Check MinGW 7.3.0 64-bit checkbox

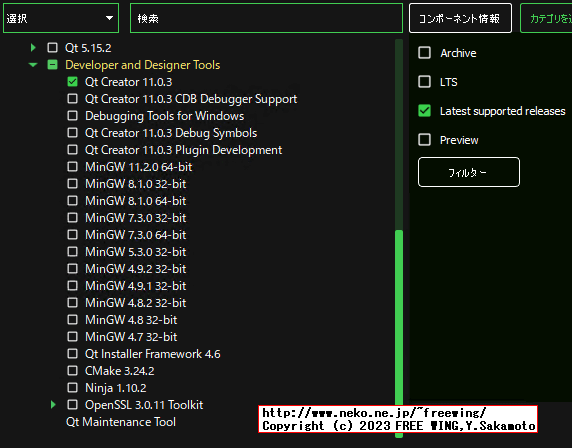[x=73, y=235]
